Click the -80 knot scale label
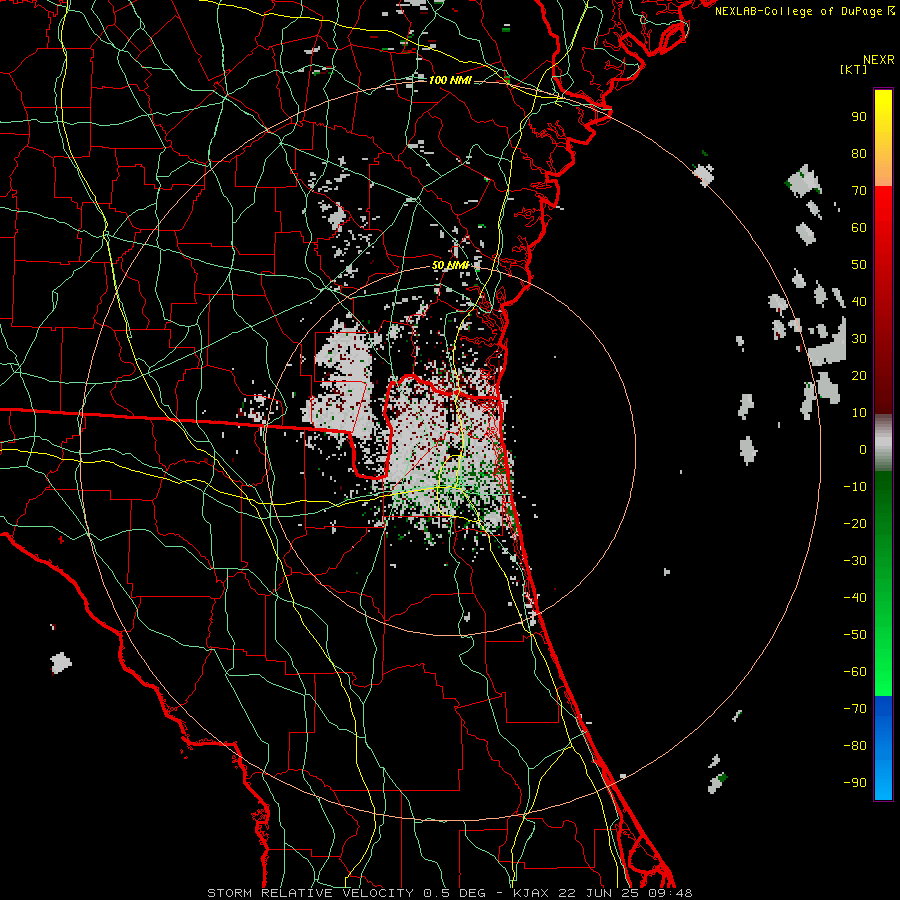The image size is (900, 900). click(x=855, y=746)
